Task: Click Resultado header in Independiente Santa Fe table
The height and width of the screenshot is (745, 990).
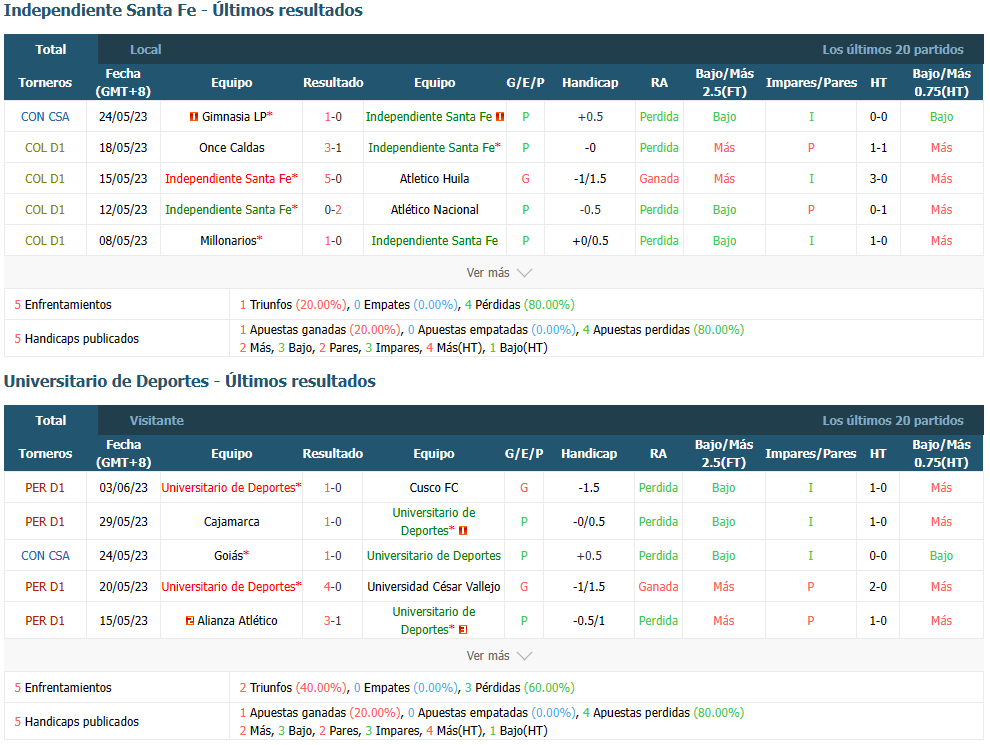Action: [333, 83]
